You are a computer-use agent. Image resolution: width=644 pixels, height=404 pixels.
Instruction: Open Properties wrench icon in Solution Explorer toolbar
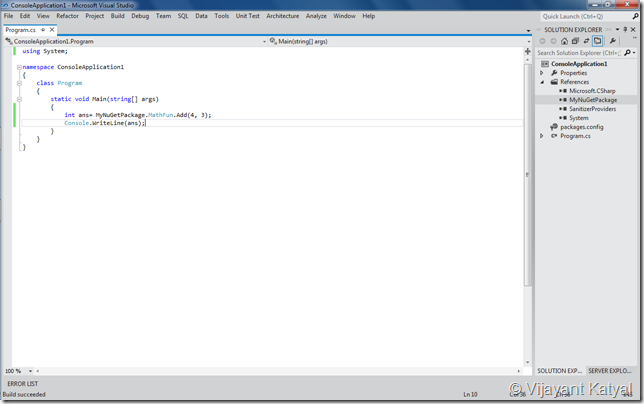(x=612, y=41)
